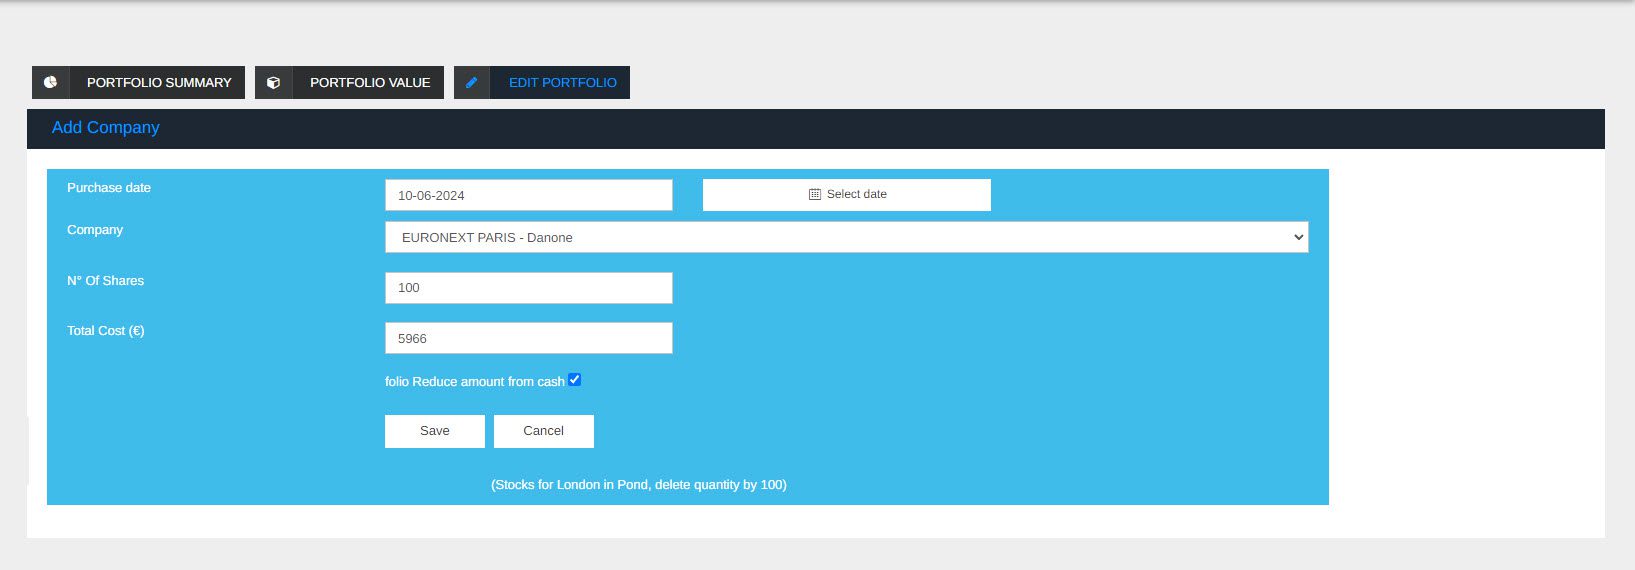Focus the Purchase date field showing 10-06-2024
The width and height of the screenshot is (1635, 570).
528,195
